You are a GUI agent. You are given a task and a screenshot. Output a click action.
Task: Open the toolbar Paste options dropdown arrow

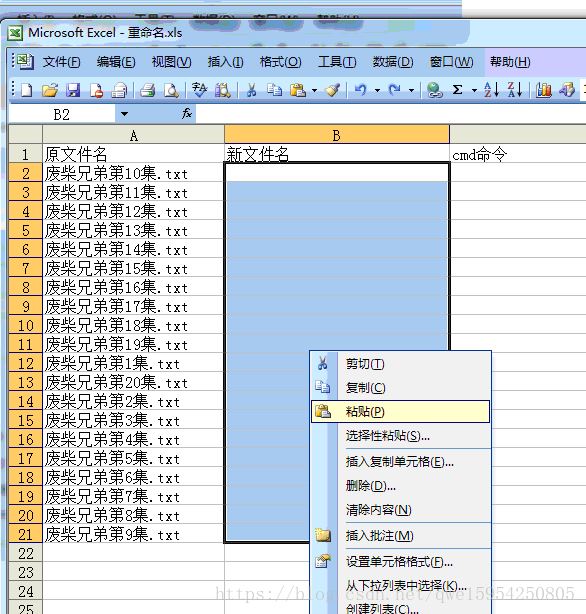(314, 90)
